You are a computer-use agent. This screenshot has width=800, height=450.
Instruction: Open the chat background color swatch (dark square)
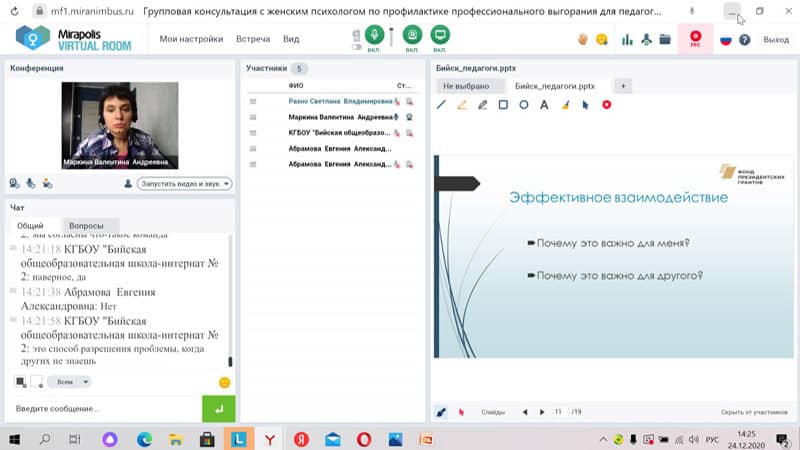[x=20, y=382]
